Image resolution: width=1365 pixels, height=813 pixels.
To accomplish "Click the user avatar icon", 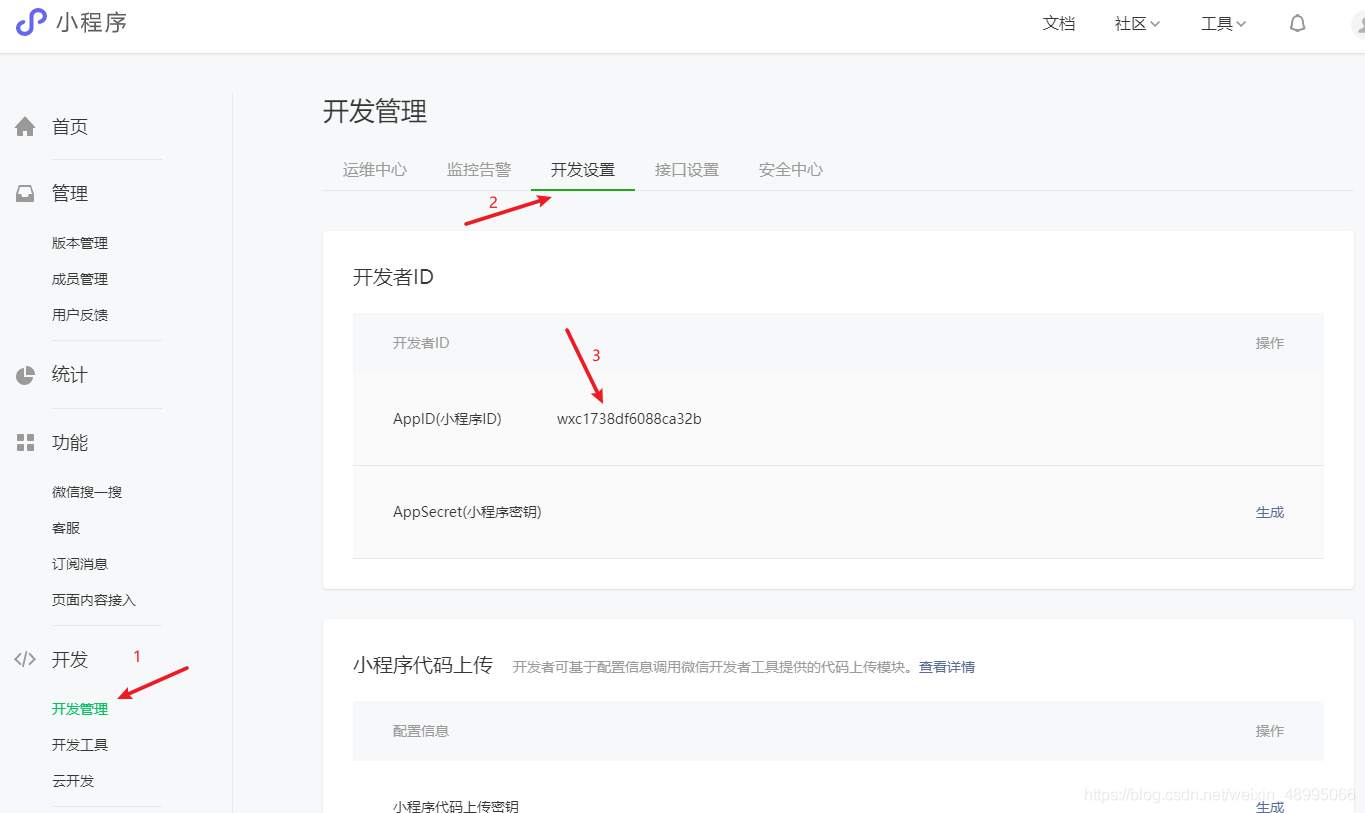I will coord(1357,24).
